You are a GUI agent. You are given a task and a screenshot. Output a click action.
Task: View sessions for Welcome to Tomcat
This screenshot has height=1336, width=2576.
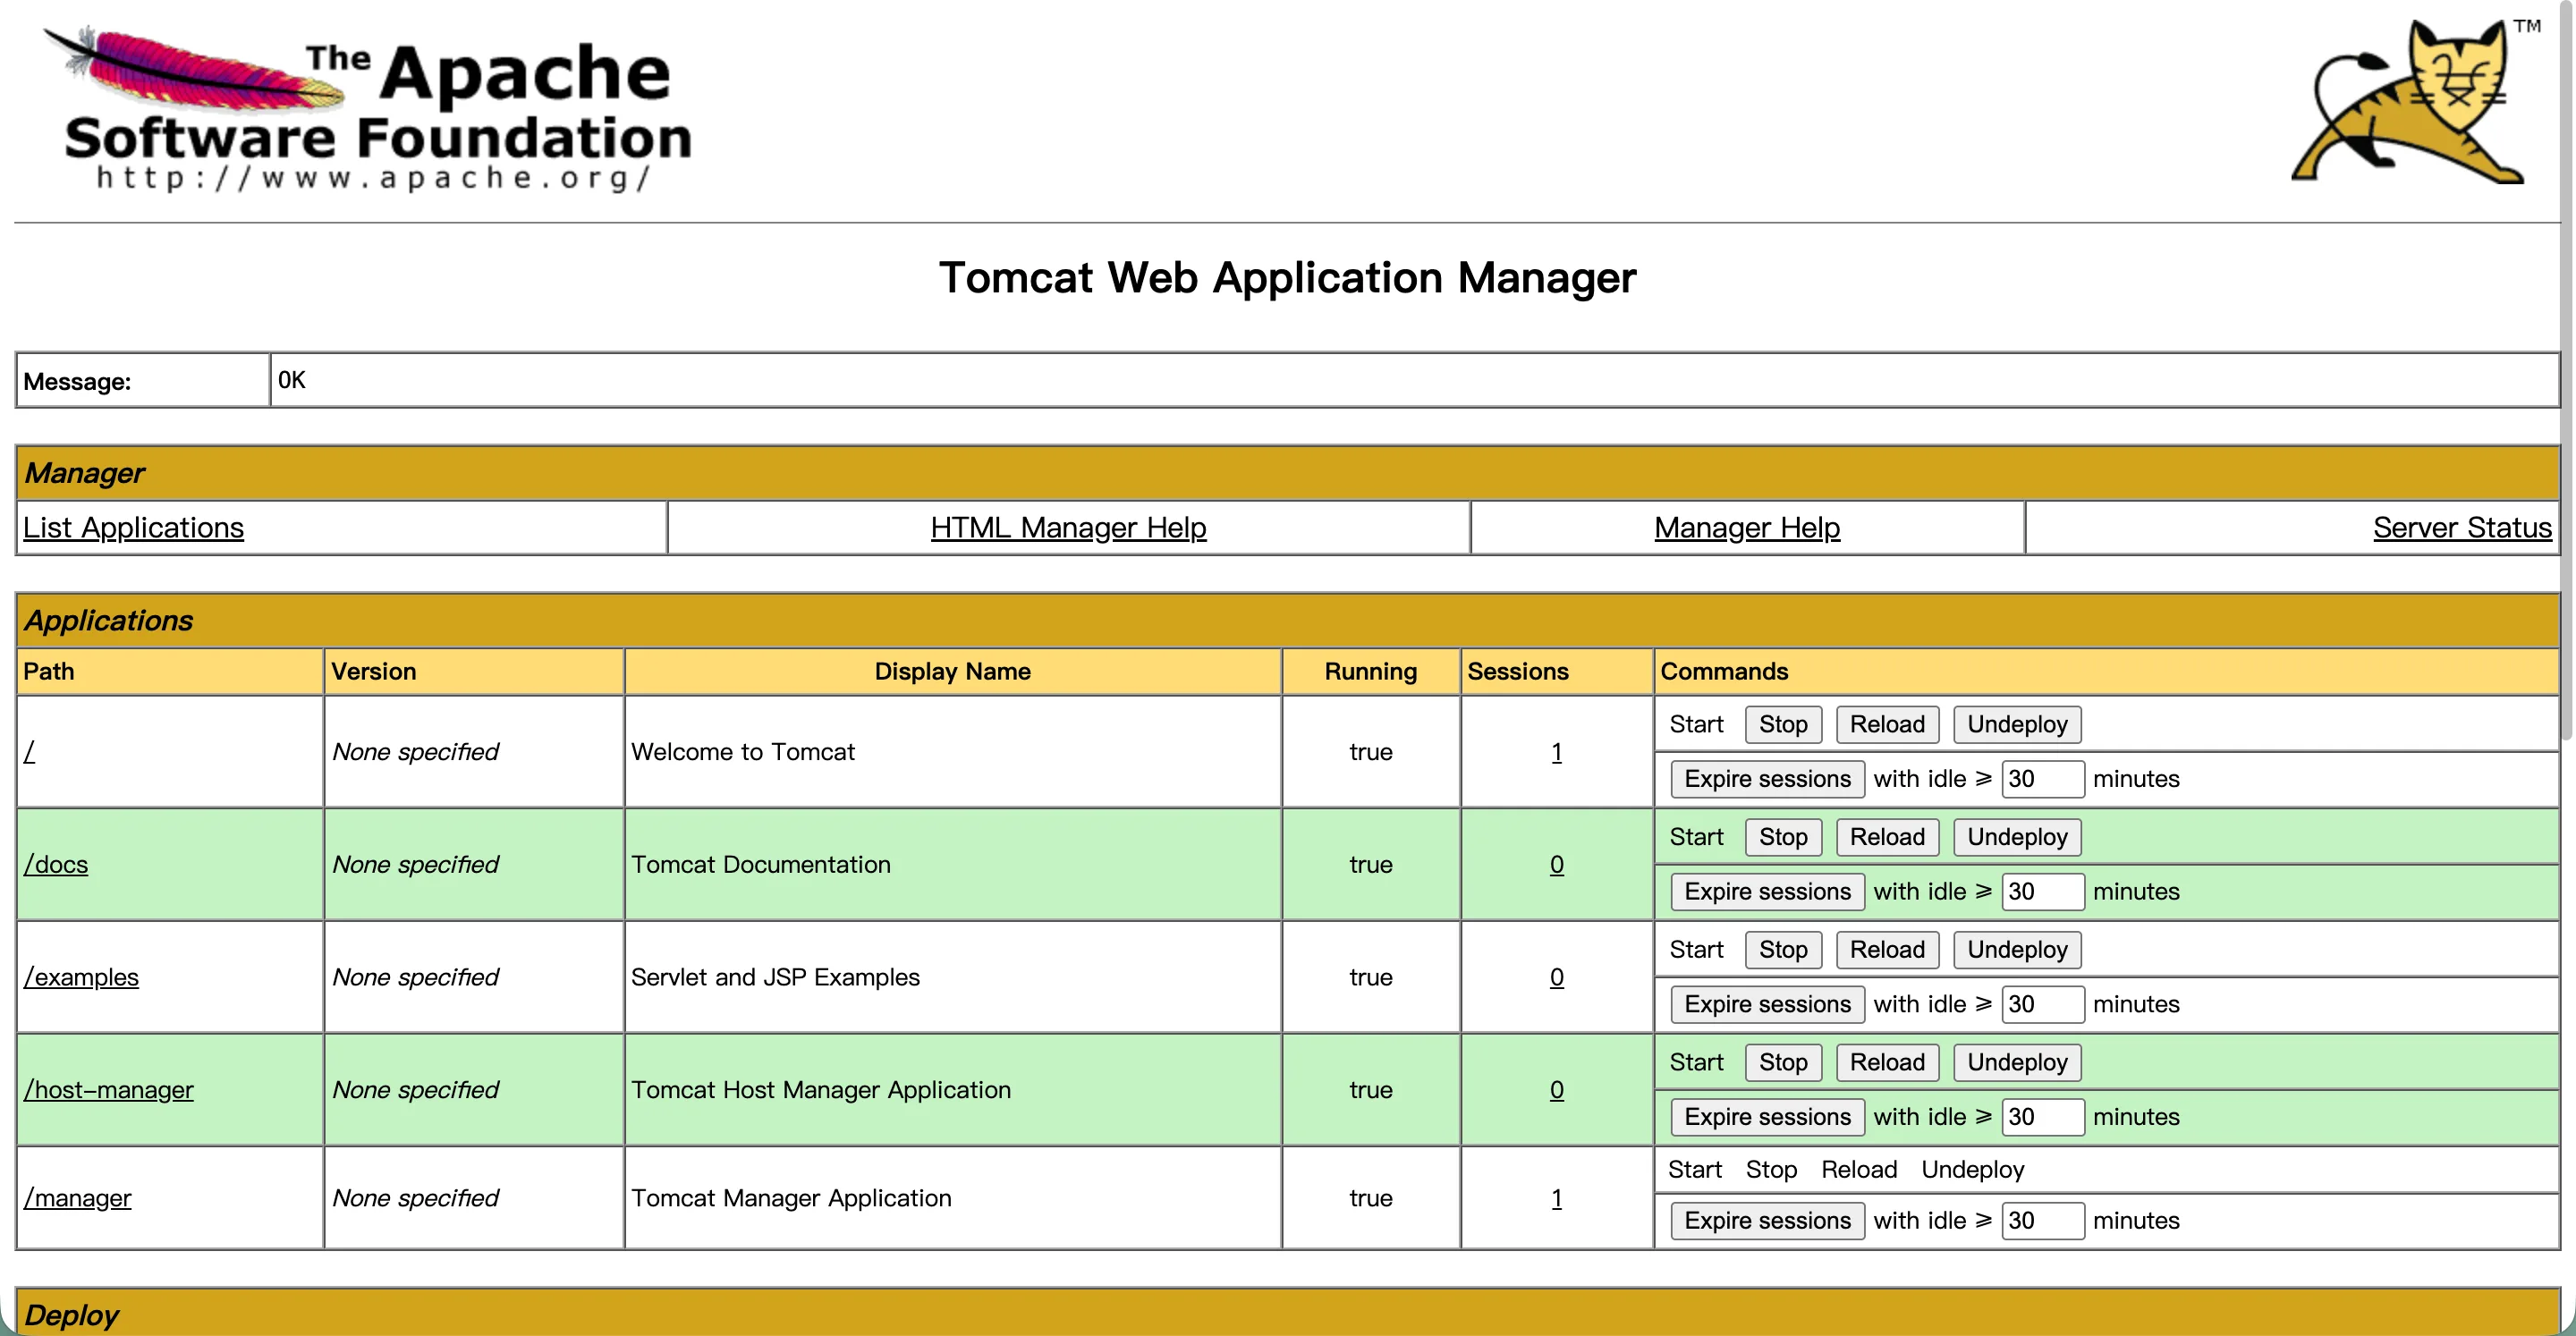[x=1556, y=751]
